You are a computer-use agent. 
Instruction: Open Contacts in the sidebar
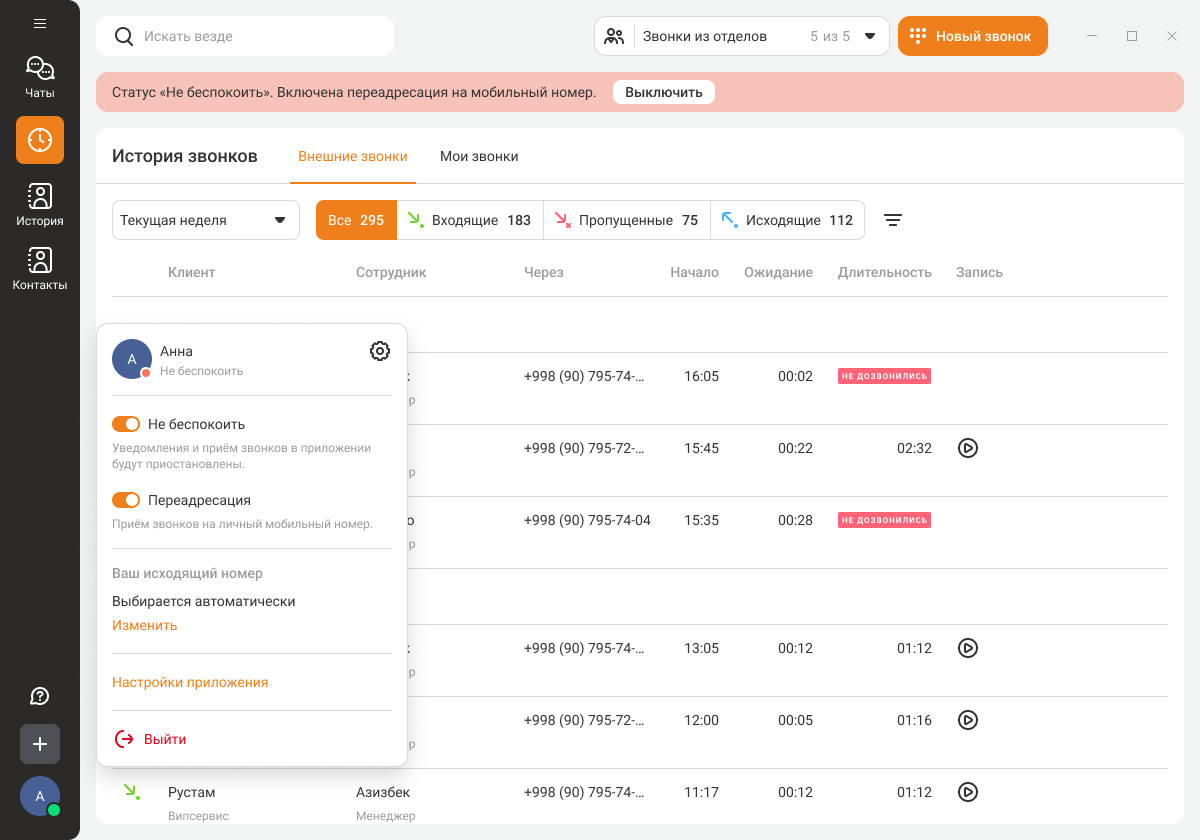(x=40, y=269)
